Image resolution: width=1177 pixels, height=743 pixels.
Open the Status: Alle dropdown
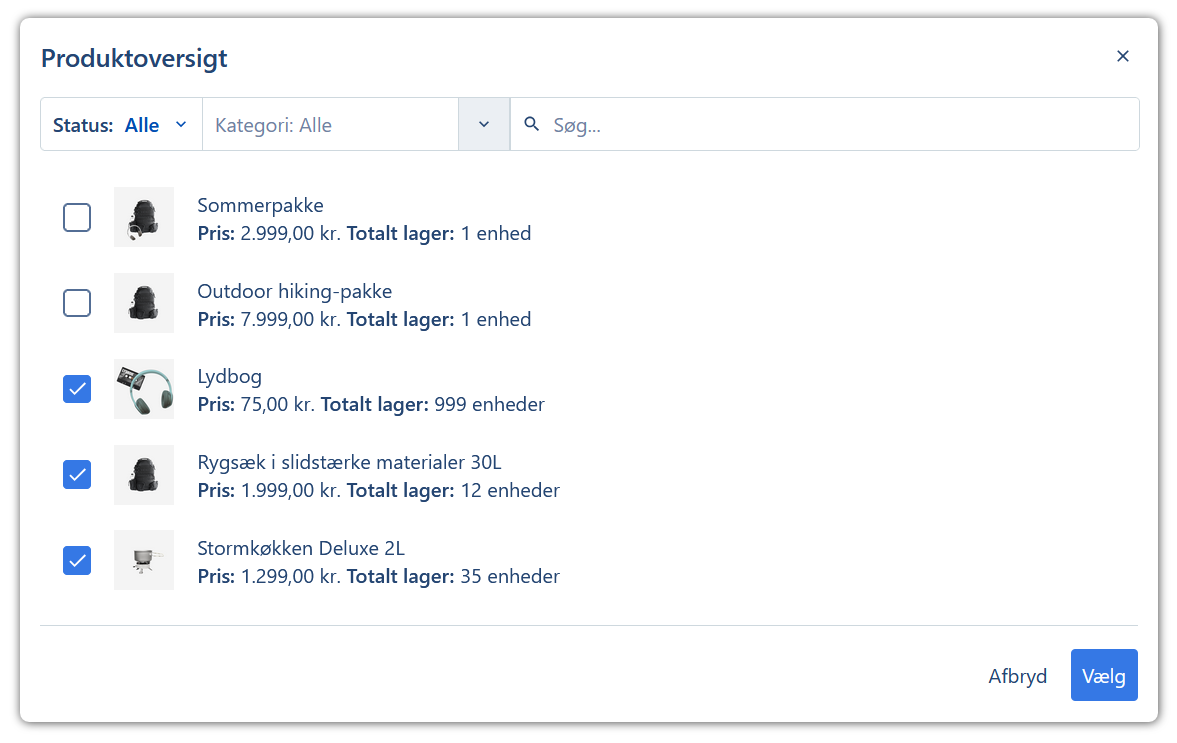(121, 125)
